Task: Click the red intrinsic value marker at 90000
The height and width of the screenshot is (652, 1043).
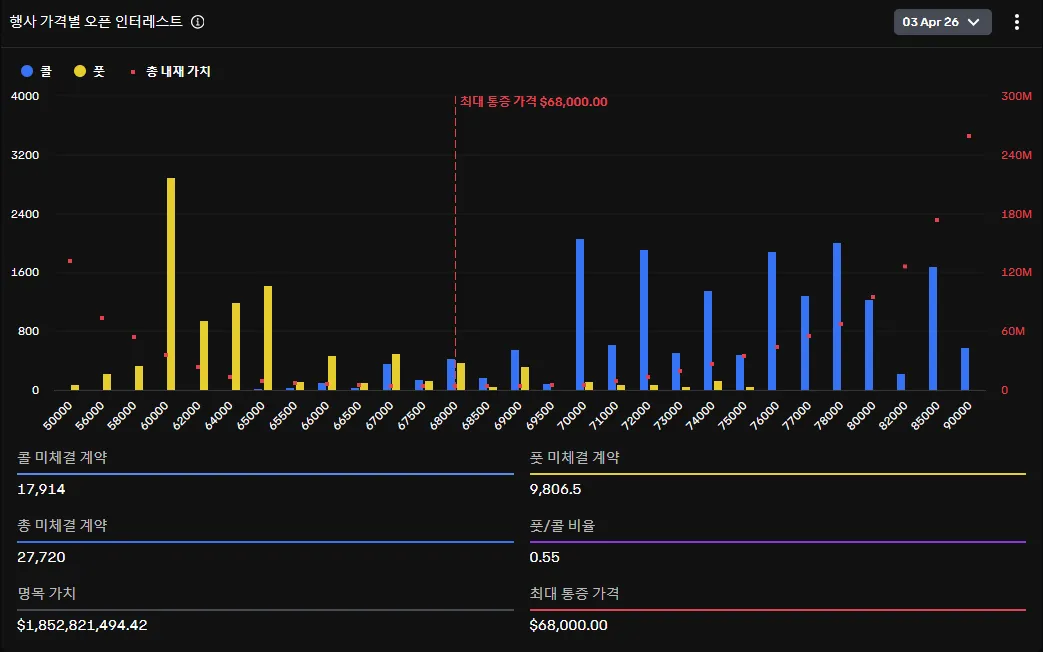Action: click(x=969, y=136)
